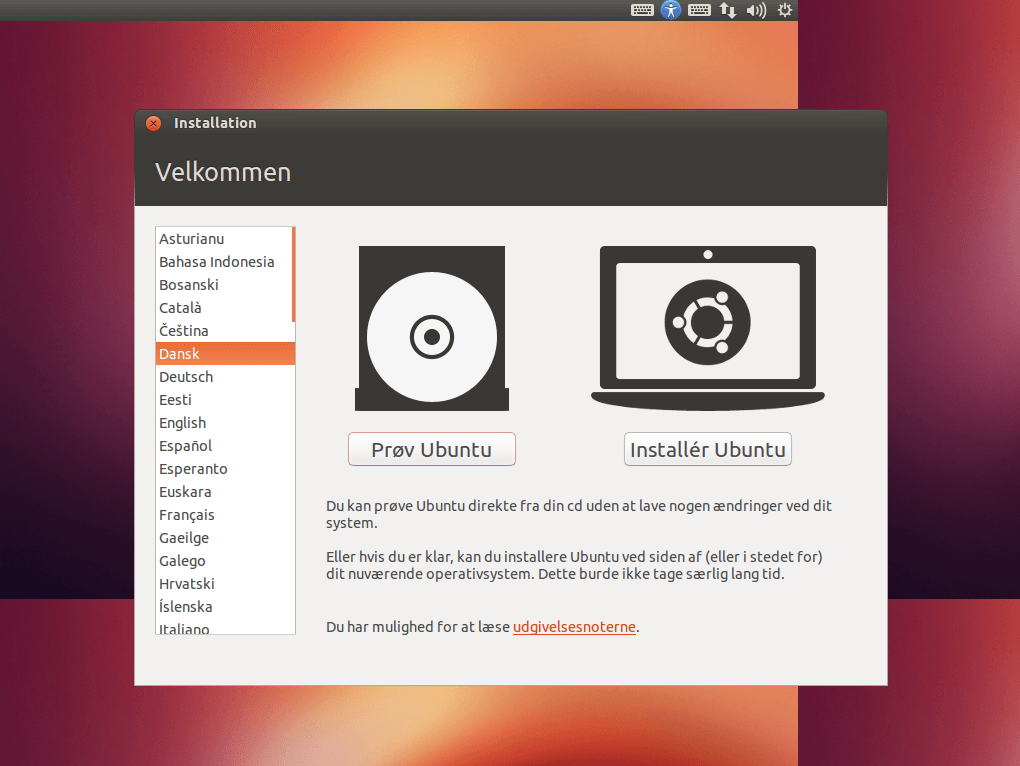Viewport: 1020px width, 766px height.
Task: Click the Installér Ubuntu button
Action: tap(707, 448)
